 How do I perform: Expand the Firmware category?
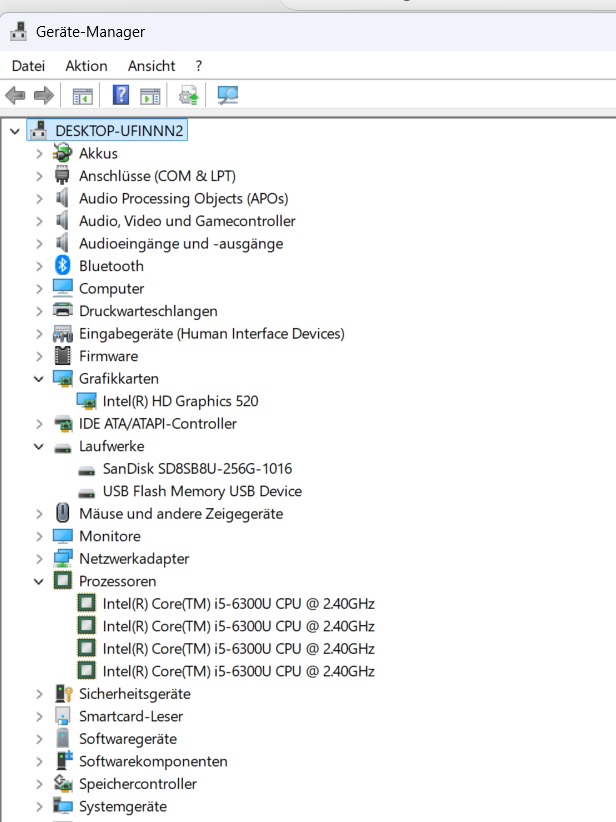[x=39, y=356]
